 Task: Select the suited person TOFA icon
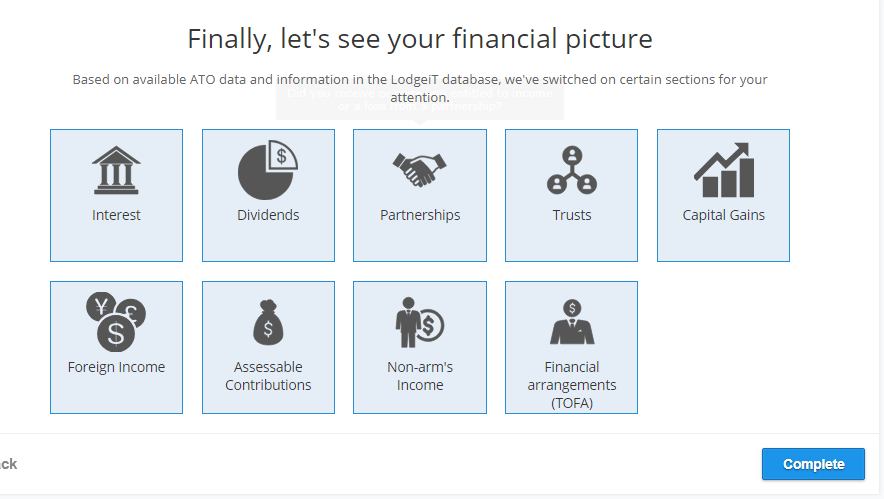tap(572, 321)
